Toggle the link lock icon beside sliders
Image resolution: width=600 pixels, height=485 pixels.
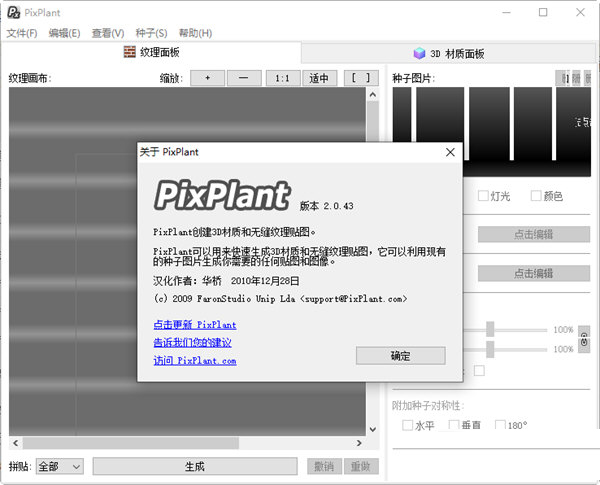(584, 339)
